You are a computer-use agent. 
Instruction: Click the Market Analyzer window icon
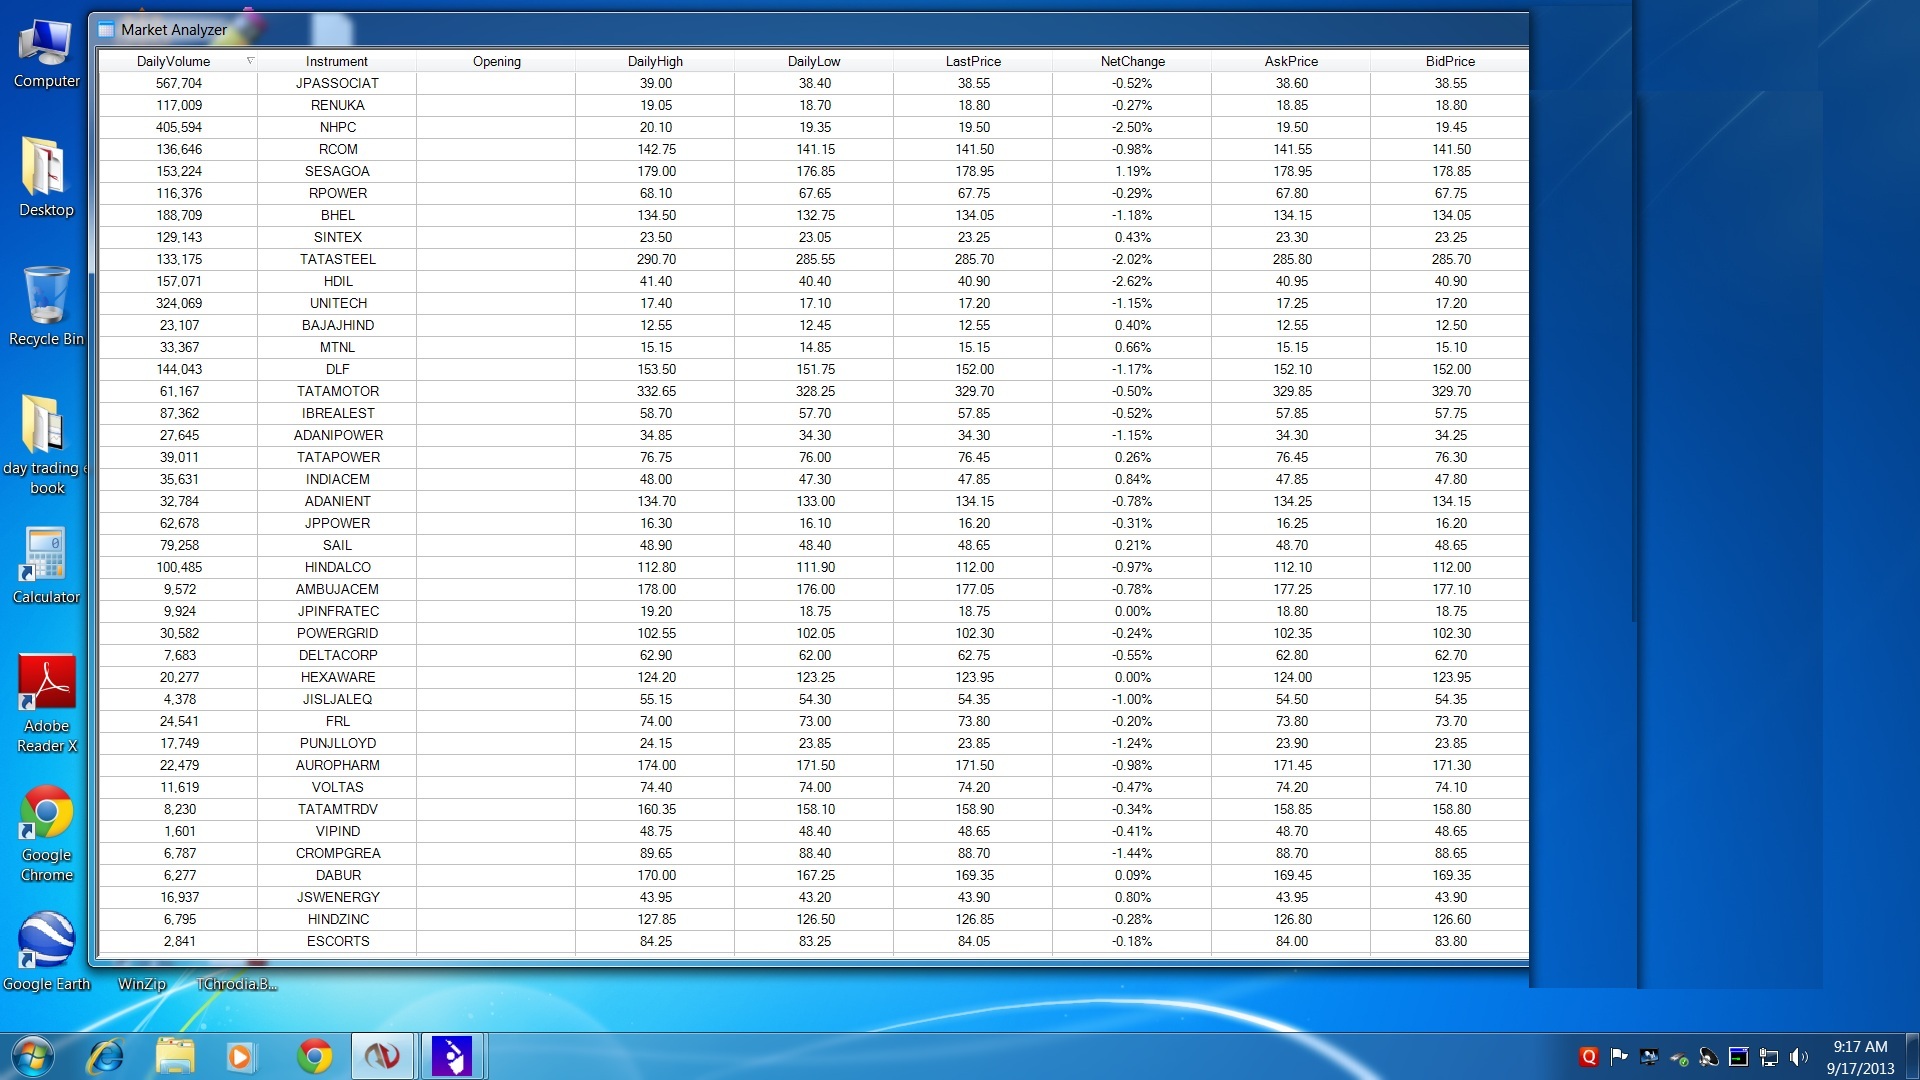107,30
